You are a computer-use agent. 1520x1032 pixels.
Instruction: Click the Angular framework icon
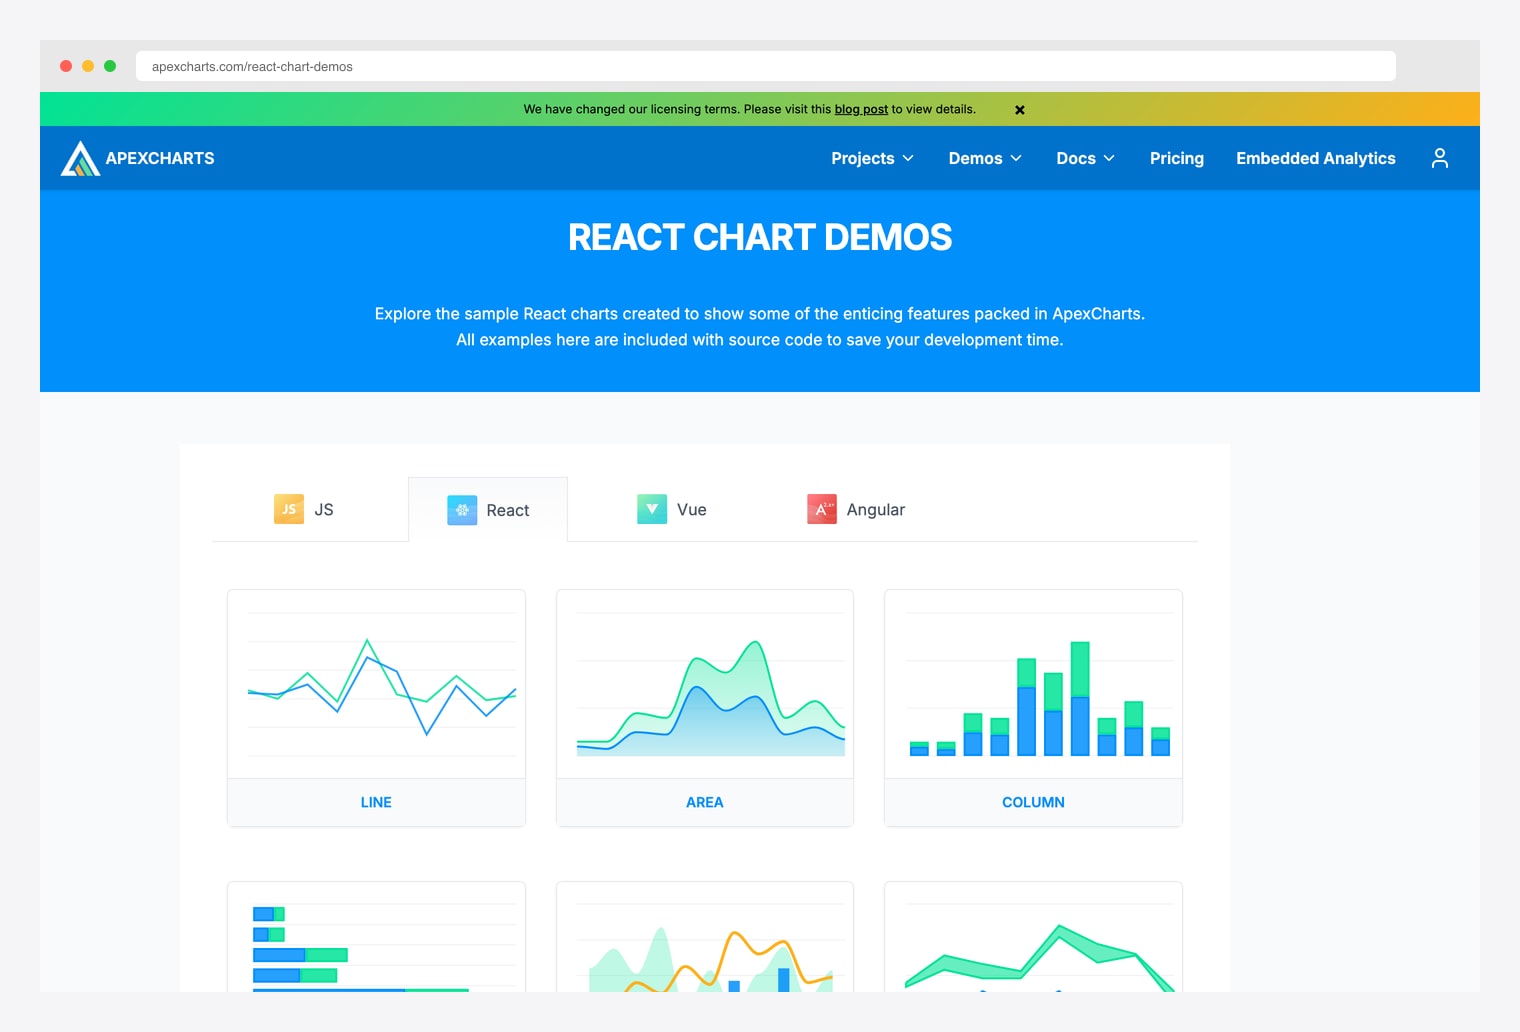pos(822,509)
